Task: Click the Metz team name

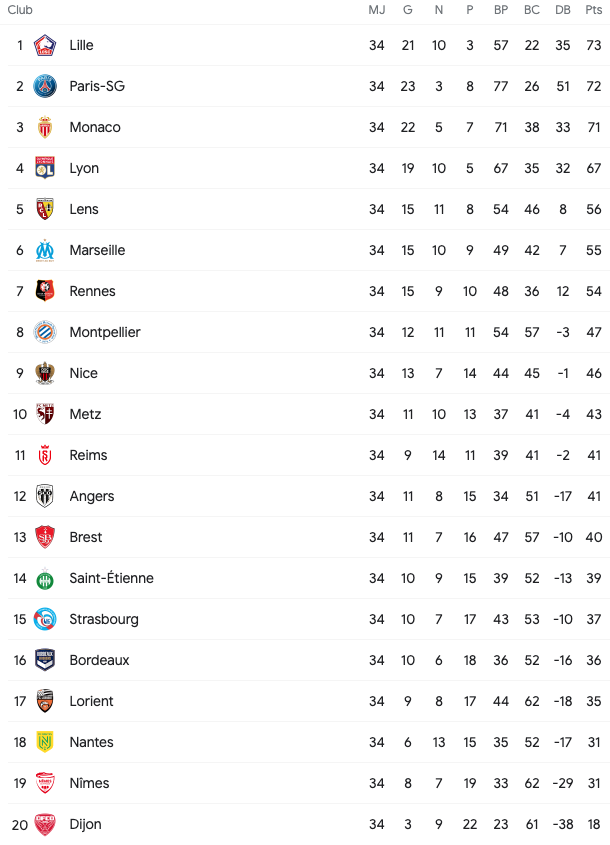Action: 85,414
